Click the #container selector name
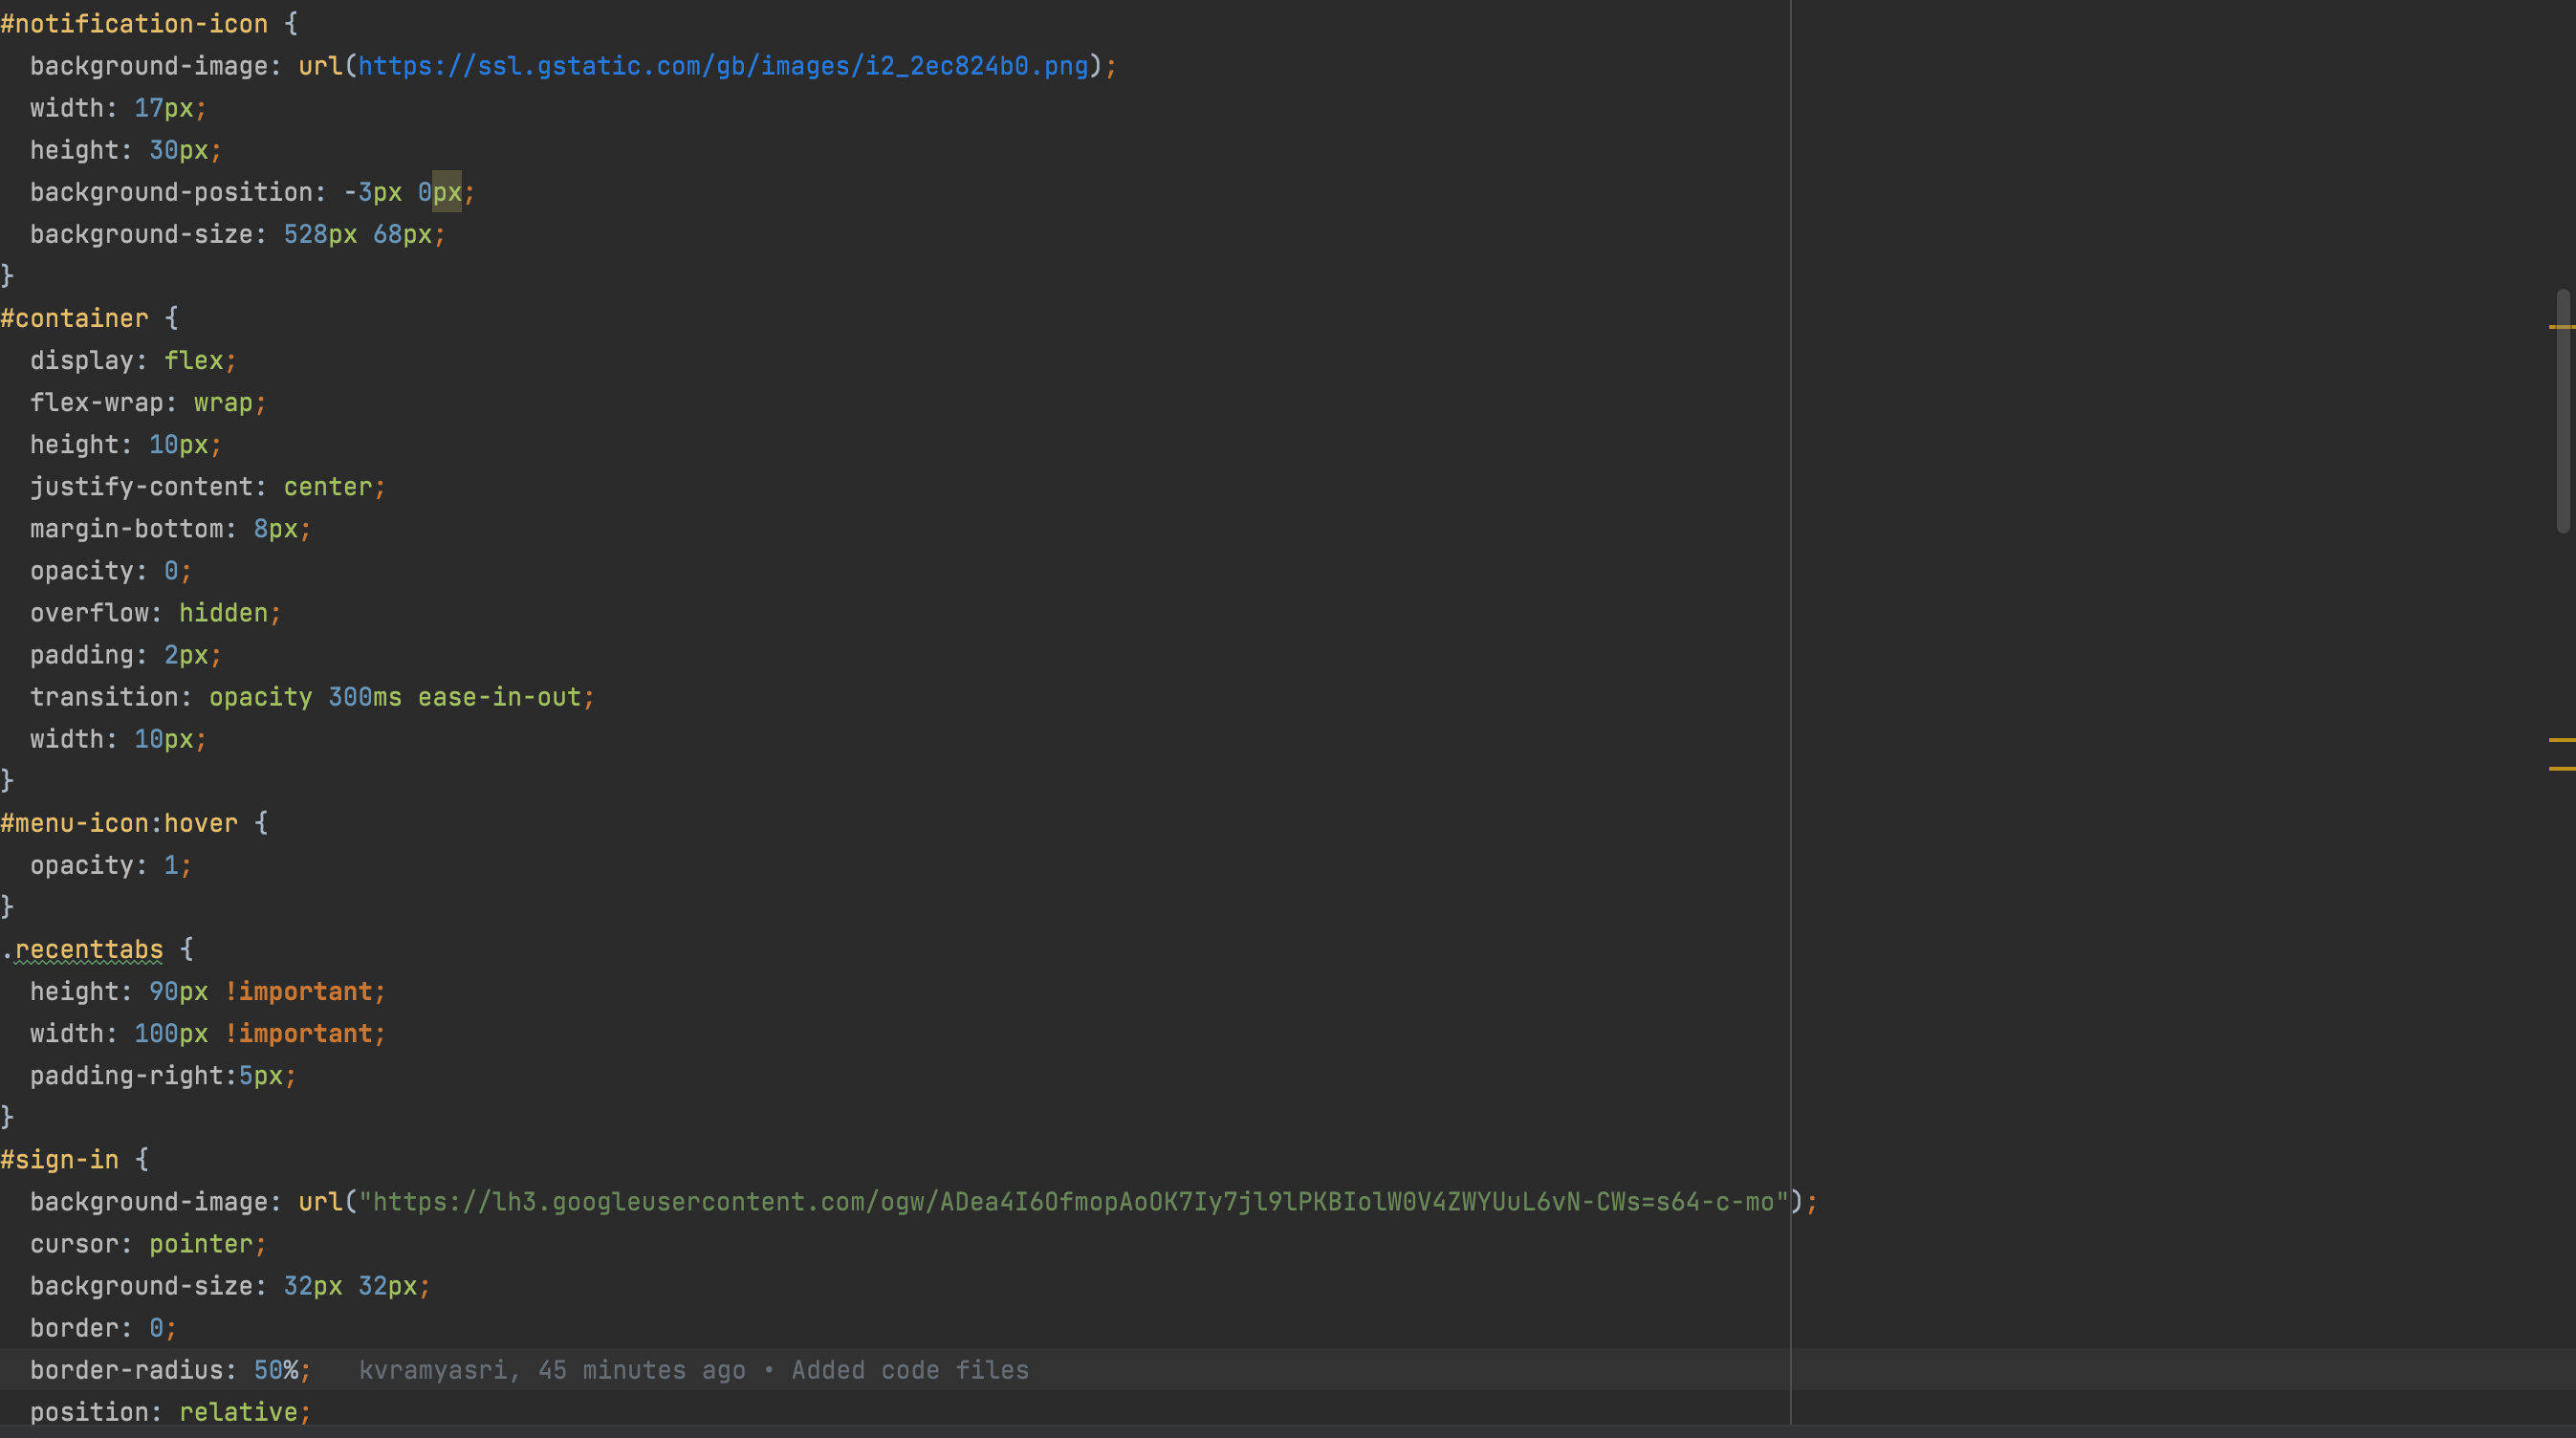The image size is (2576, 1438). (x=75, y=318)
